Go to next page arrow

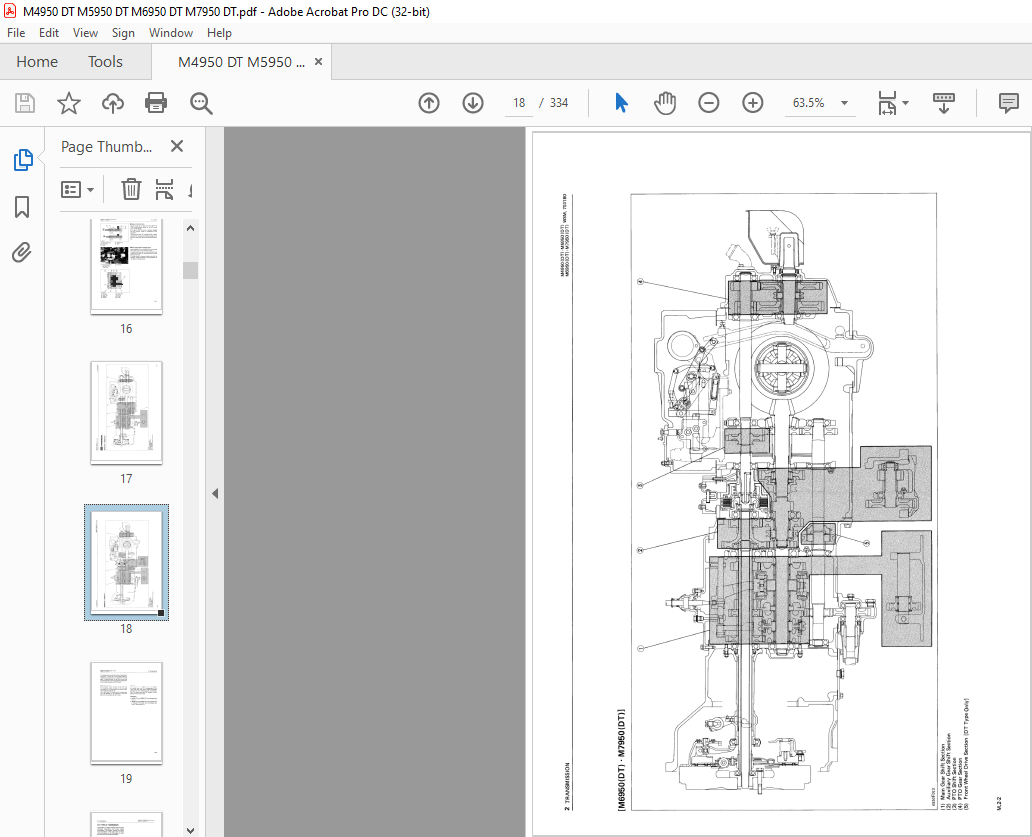473,103
